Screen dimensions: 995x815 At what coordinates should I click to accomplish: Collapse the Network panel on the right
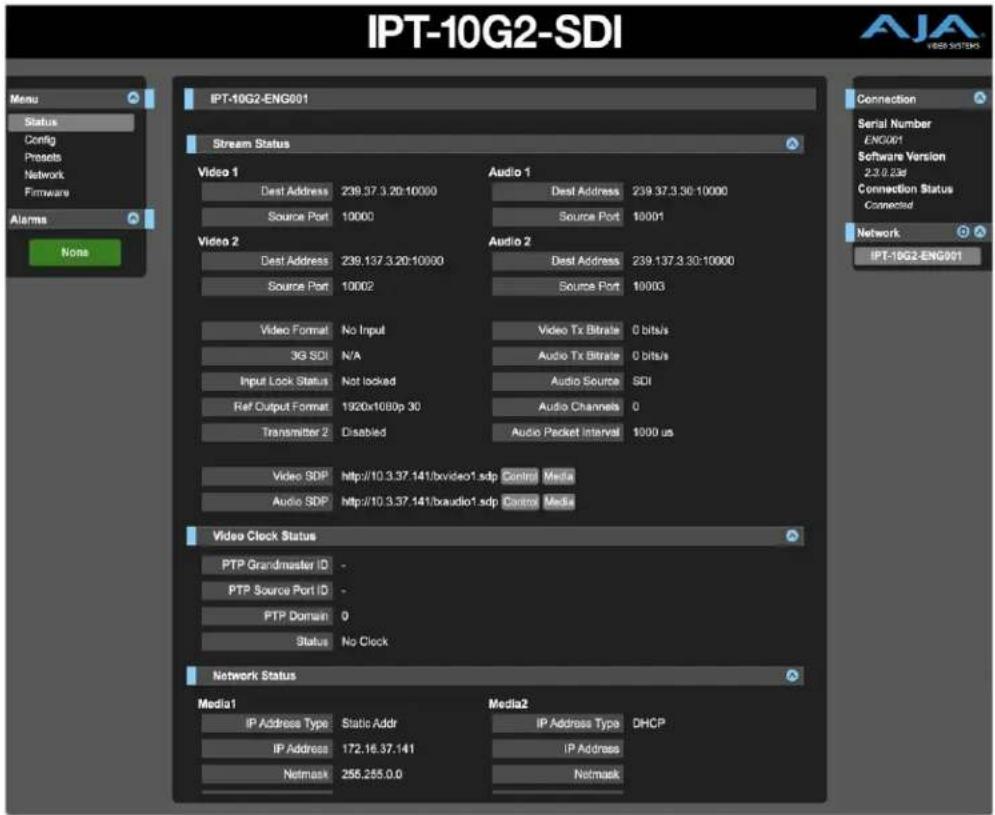980,232
